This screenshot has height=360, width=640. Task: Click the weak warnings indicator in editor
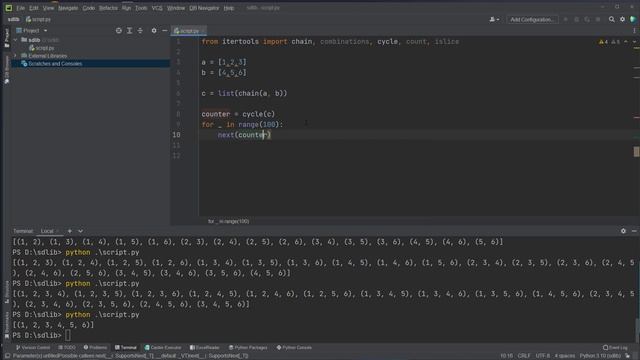(616, 42)
